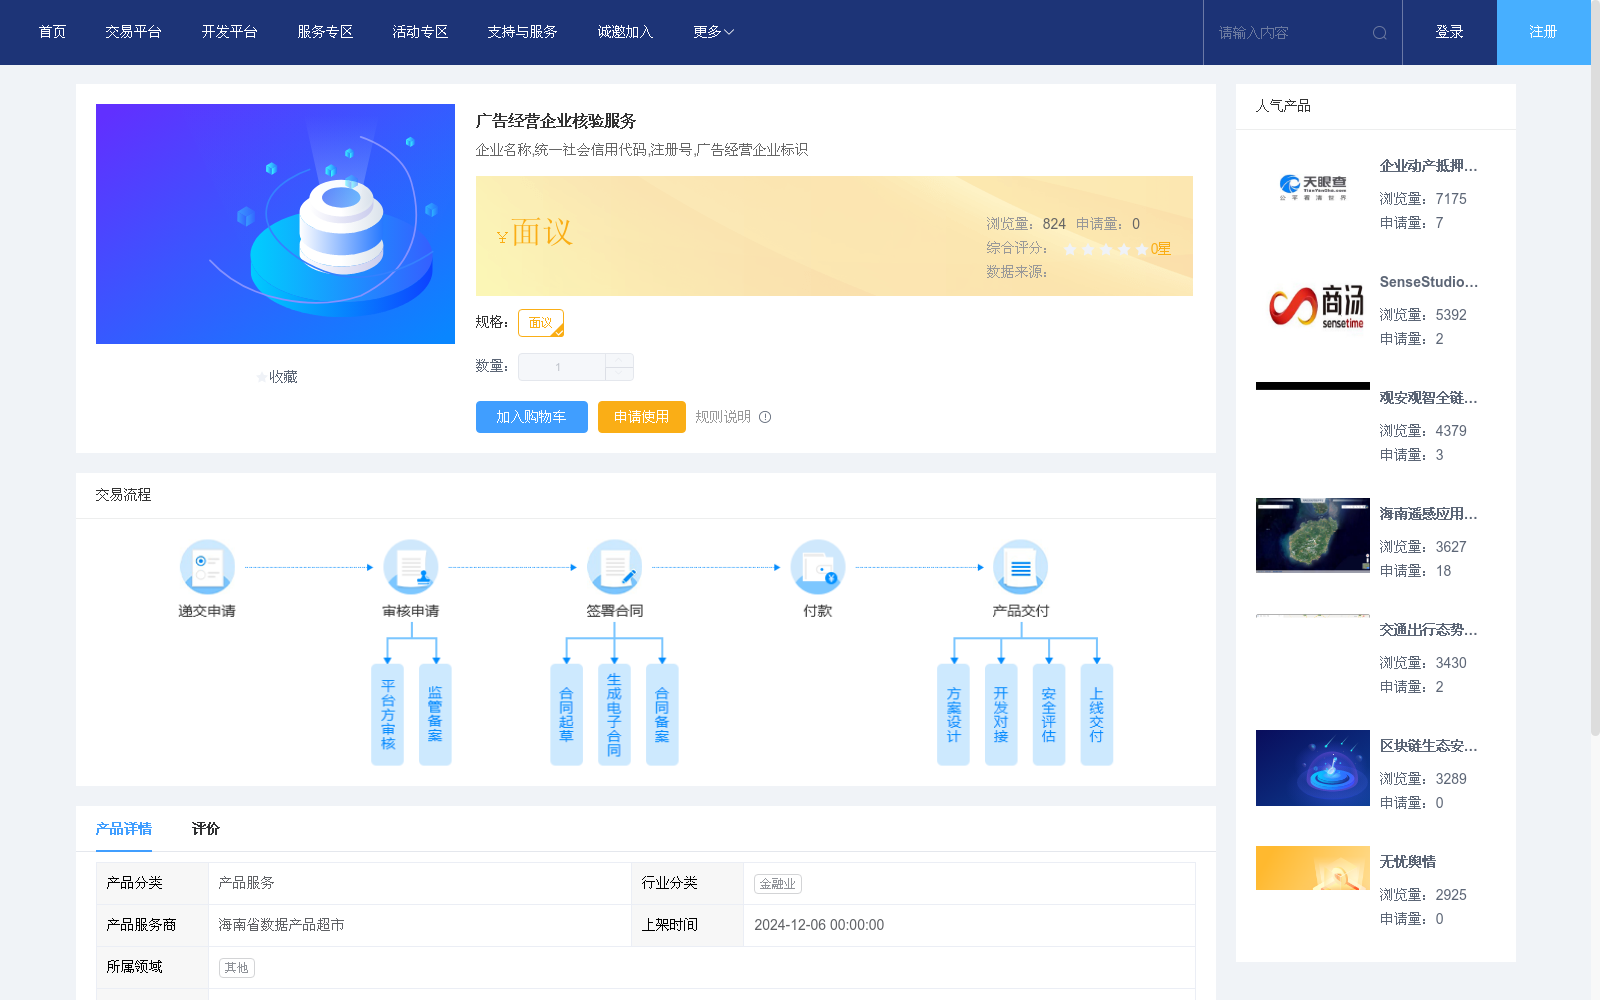Click the 登录 button
The width and height of the screenshot is (1600, 1000).
[x=1450, y=32]
